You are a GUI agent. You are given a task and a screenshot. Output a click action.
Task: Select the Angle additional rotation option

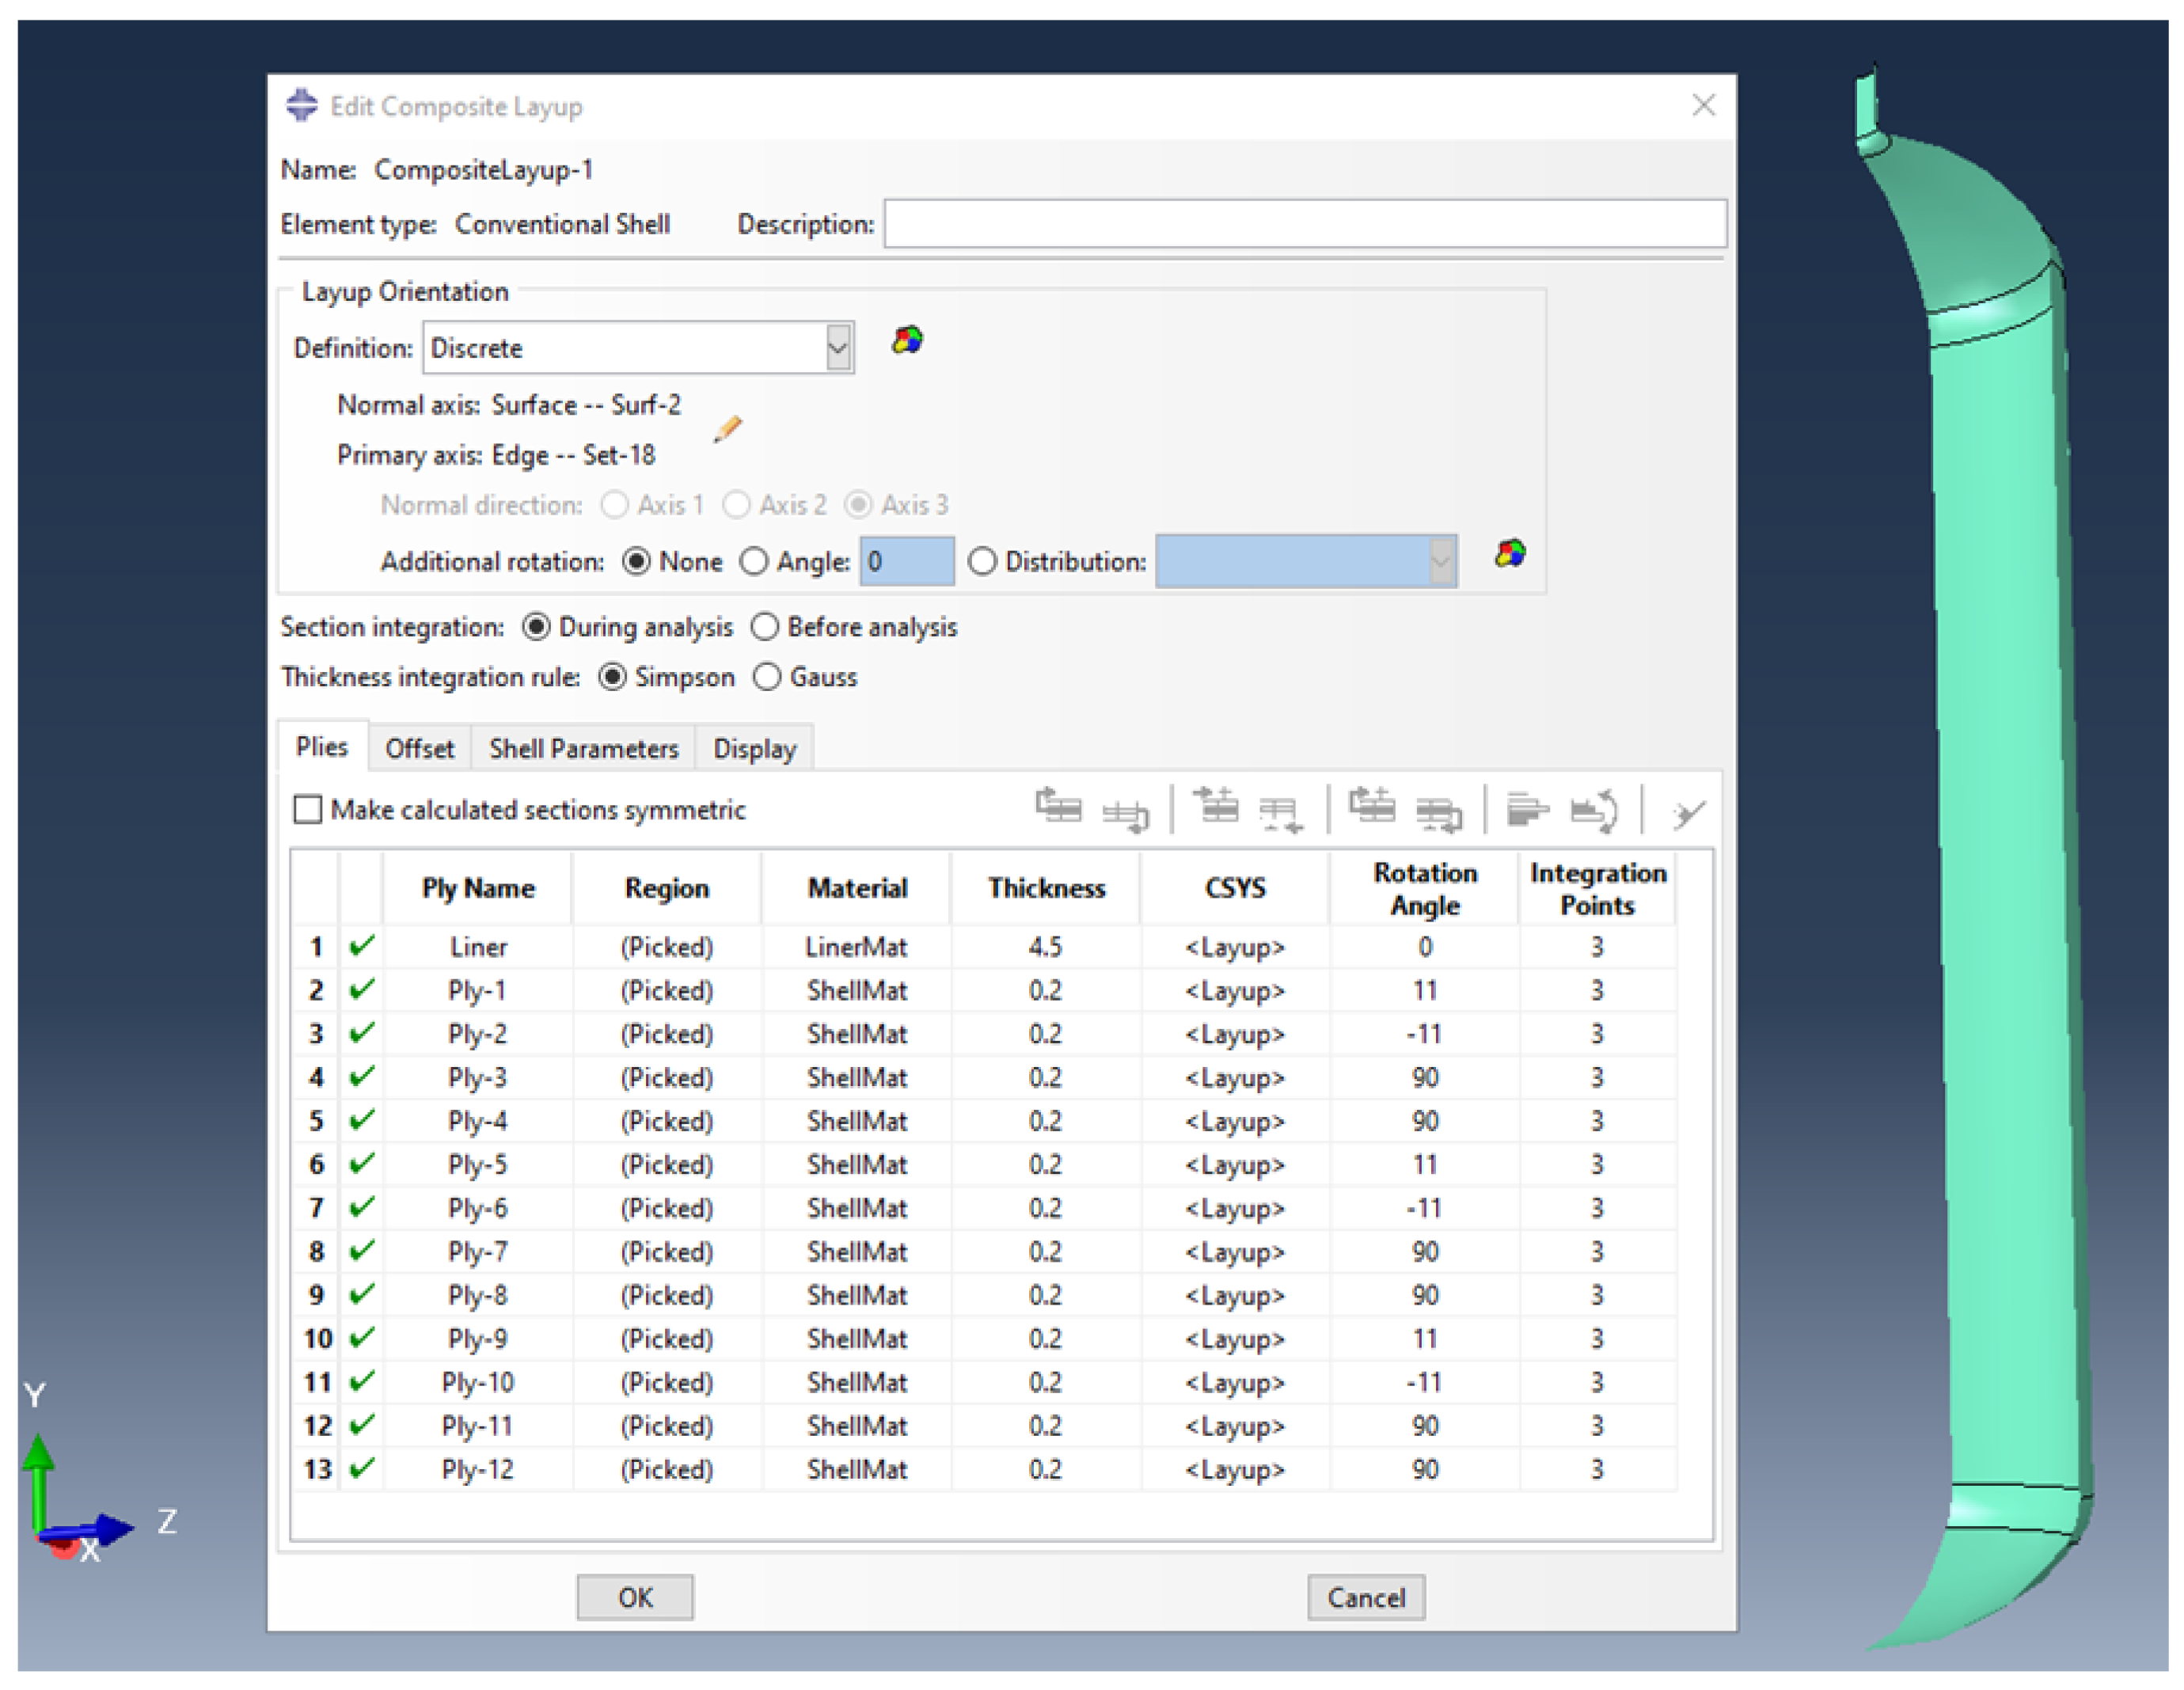coord(754,562)
